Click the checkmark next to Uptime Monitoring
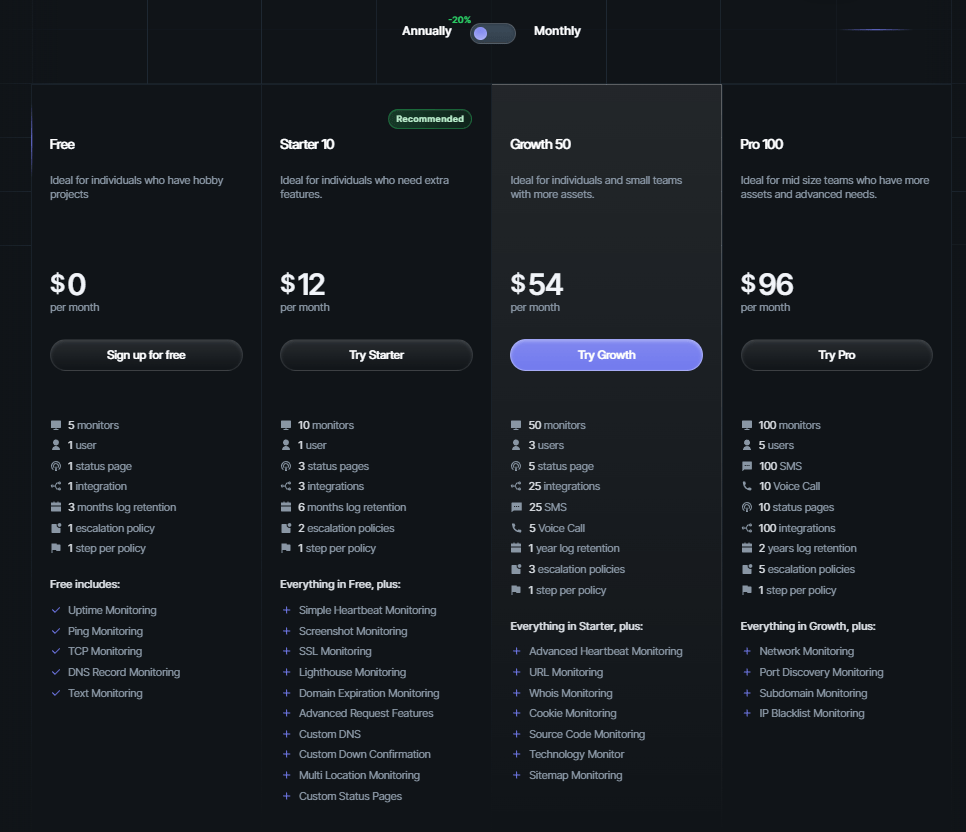966x832 pixels. pyautogui.click(x=57, y=610)
